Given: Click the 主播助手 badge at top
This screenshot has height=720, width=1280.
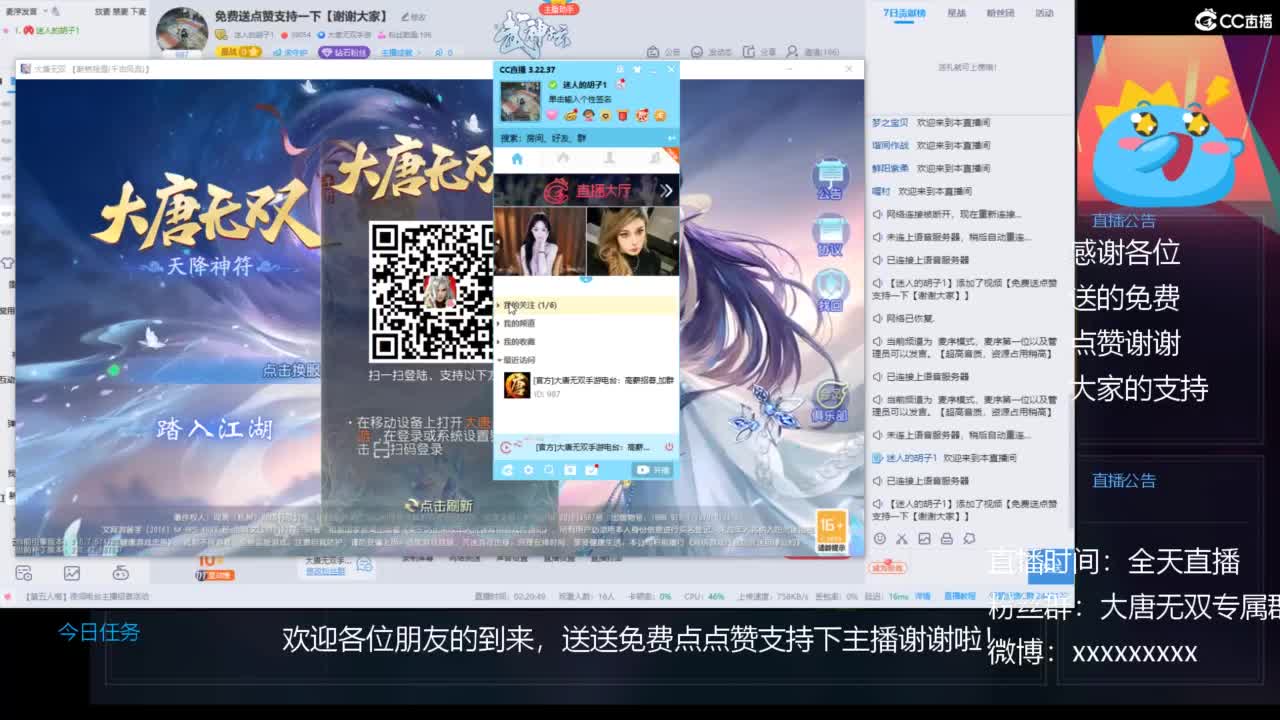Looking at the screenshot, I should point(559,9).
